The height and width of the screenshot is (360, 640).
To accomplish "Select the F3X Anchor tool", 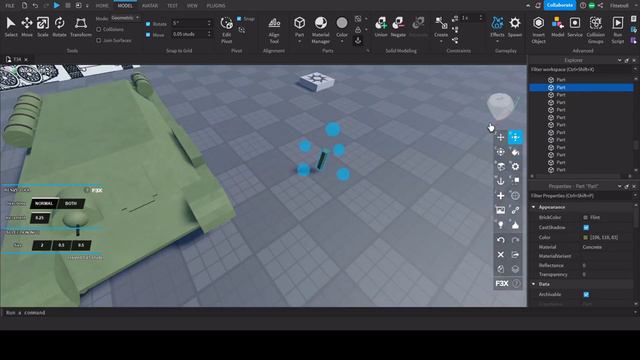I will (x=500, y=181).
